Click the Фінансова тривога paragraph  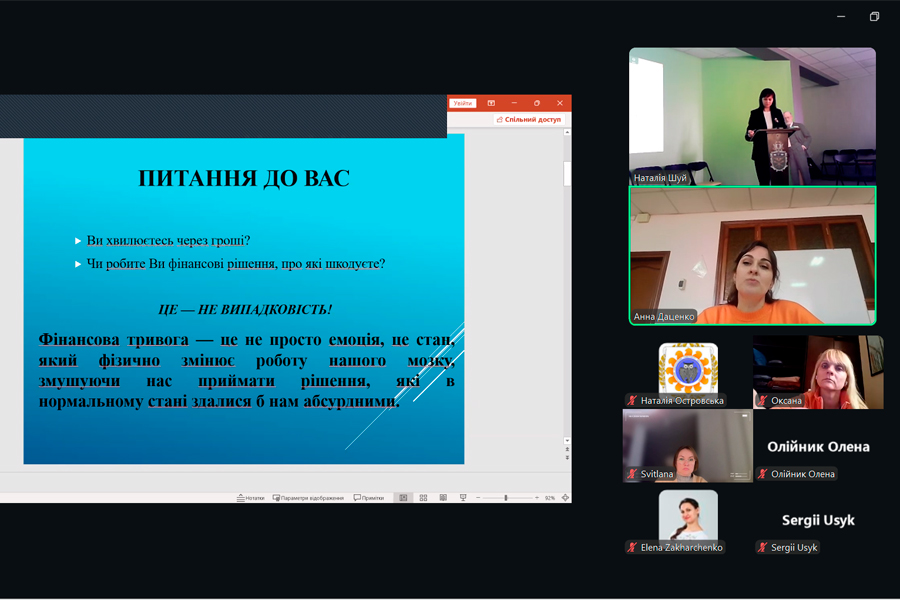[x=247, y=370]
